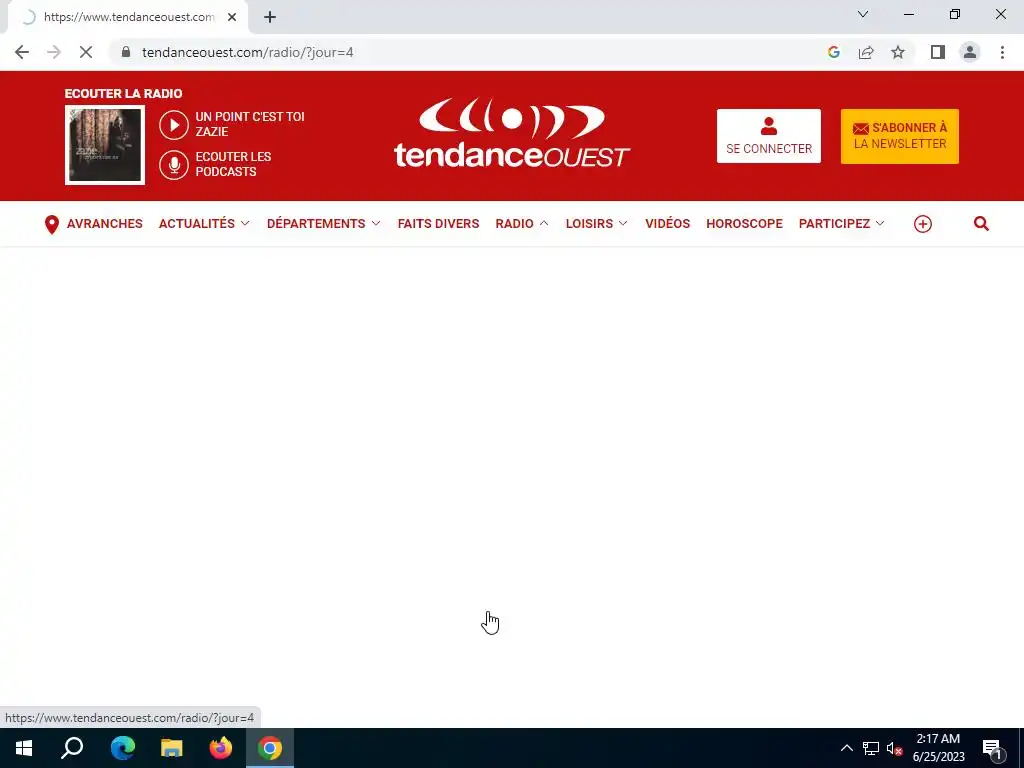The width and height of the screenshot is (1024, 768).
Task: Open the clock showing 2:17 AM
Action: pyautogui.click(x=938, y=748)
